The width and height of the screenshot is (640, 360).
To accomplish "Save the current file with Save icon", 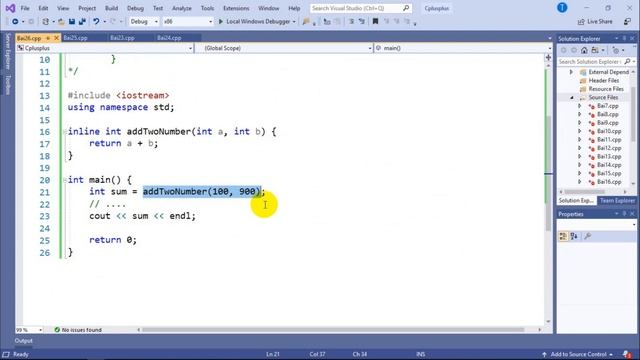I will tap(72, 22).
